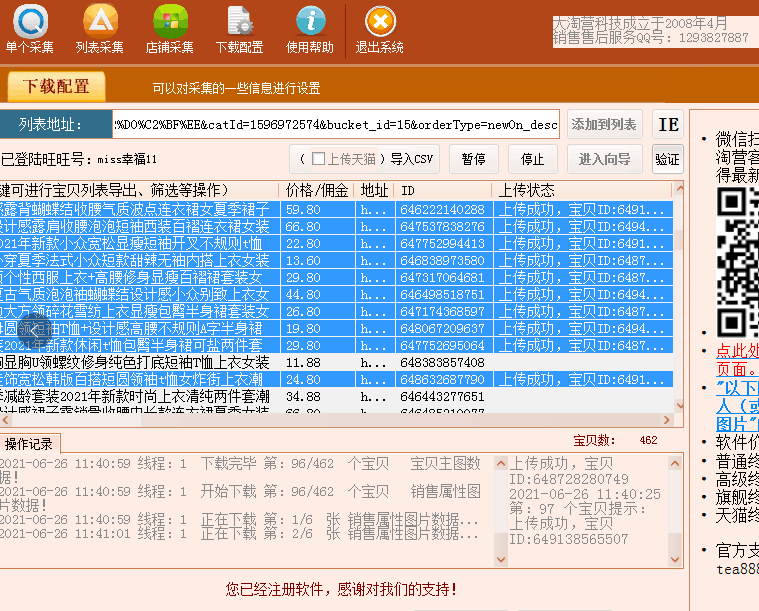Select row with ID 648067209637
This screenshot has height=611, width=759.
(x=336, y=328)
